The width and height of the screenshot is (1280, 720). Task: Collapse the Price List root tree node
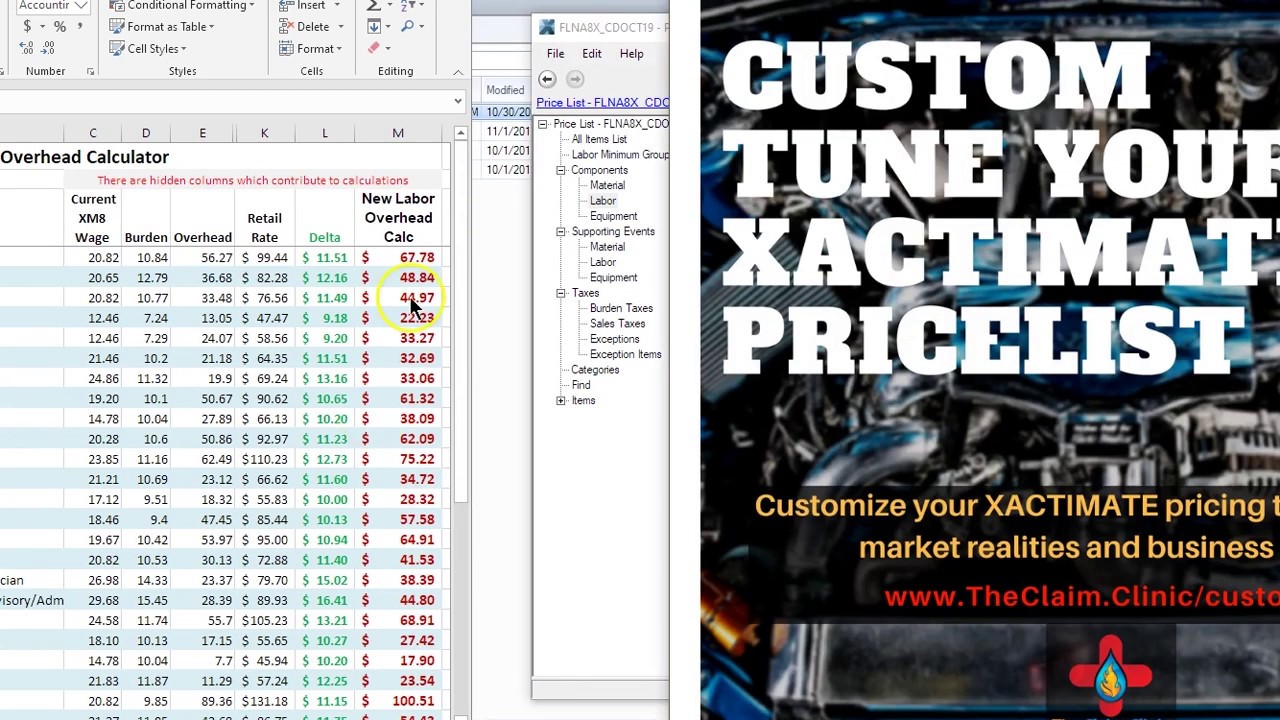[x=543, y=124]
